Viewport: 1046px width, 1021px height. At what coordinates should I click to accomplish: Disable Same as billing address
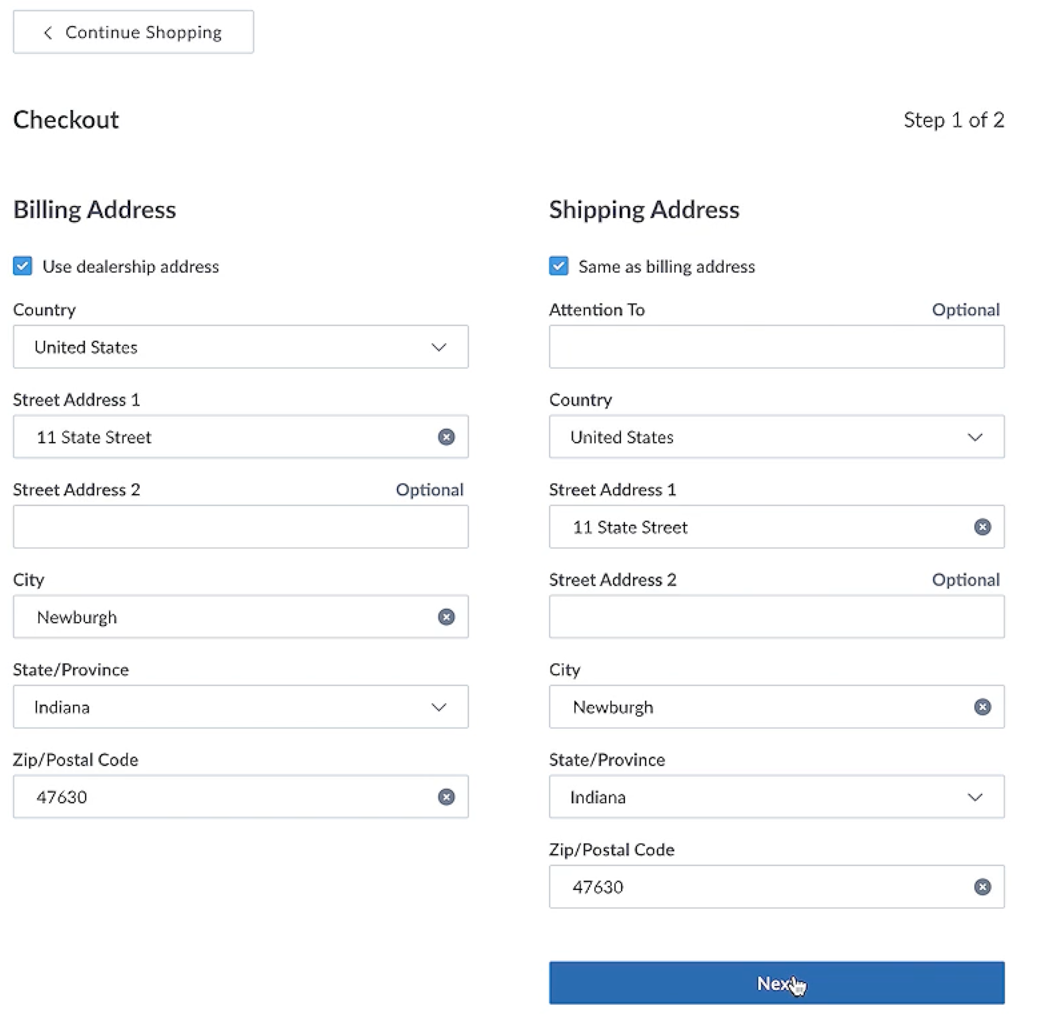[x=558, y=266]
